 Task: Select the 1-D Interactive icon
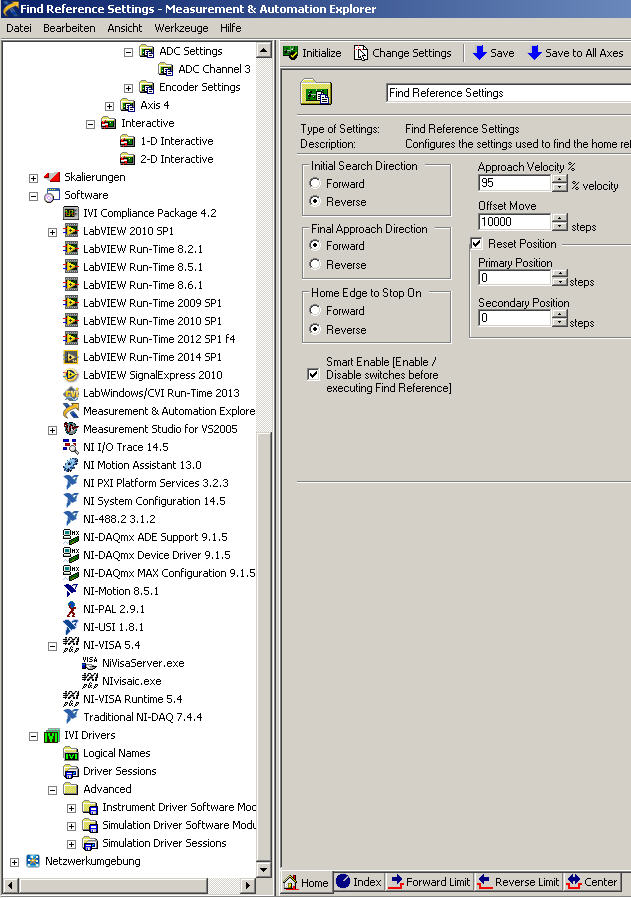tap(127, 141)
